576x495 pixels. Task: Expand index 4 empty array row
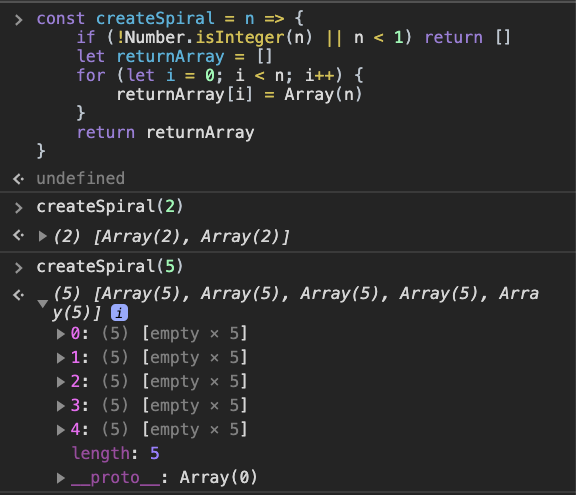point(61,430)
